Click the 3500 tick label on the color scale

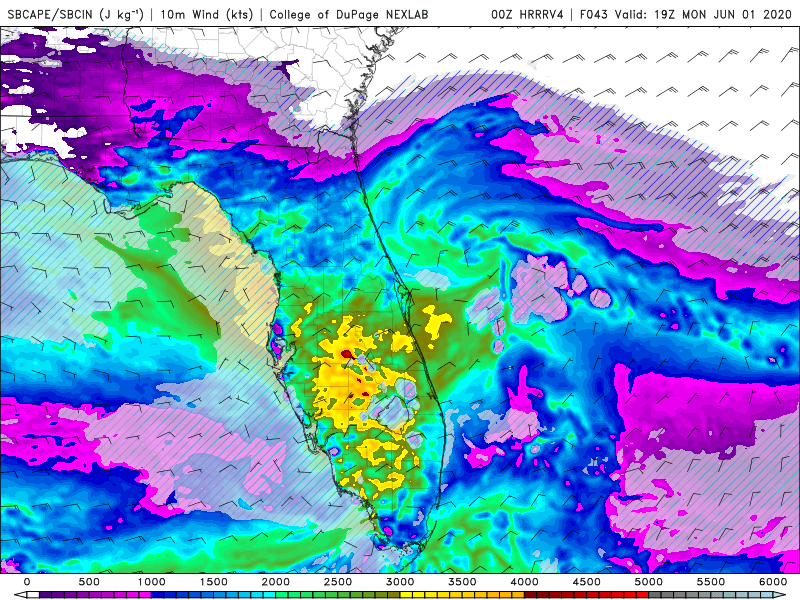coord(462,582)
